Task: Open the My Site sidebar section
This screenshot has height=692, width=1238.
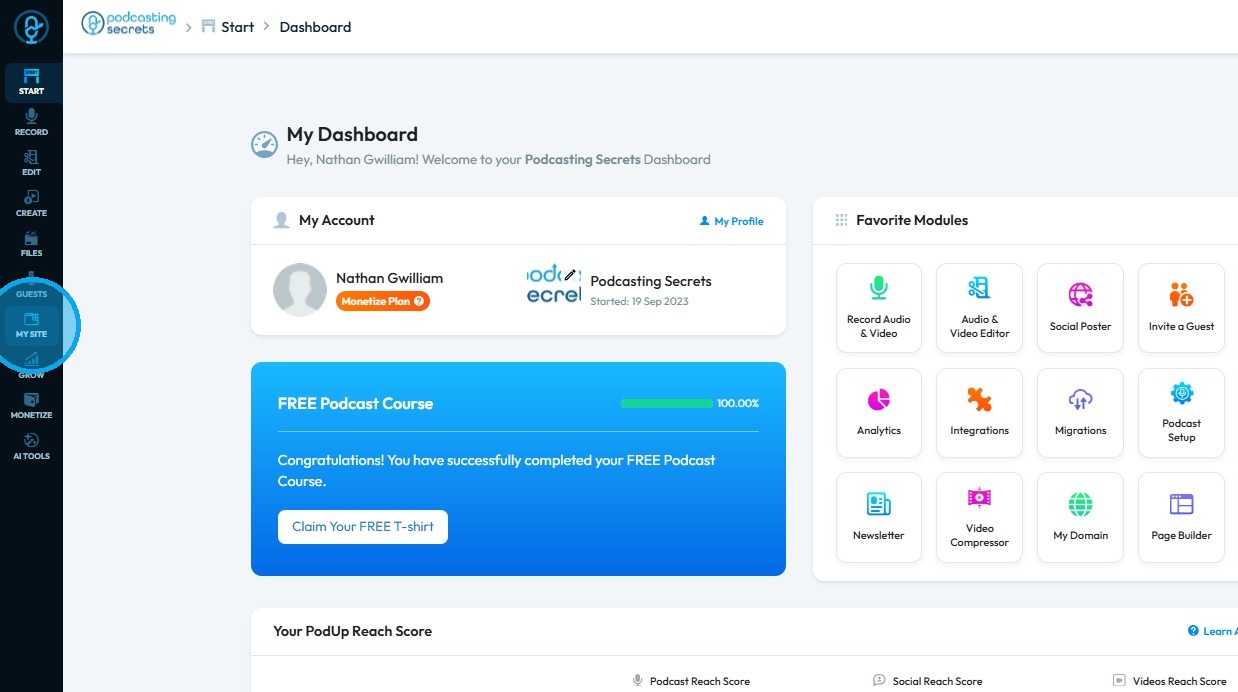Action: 31,325
